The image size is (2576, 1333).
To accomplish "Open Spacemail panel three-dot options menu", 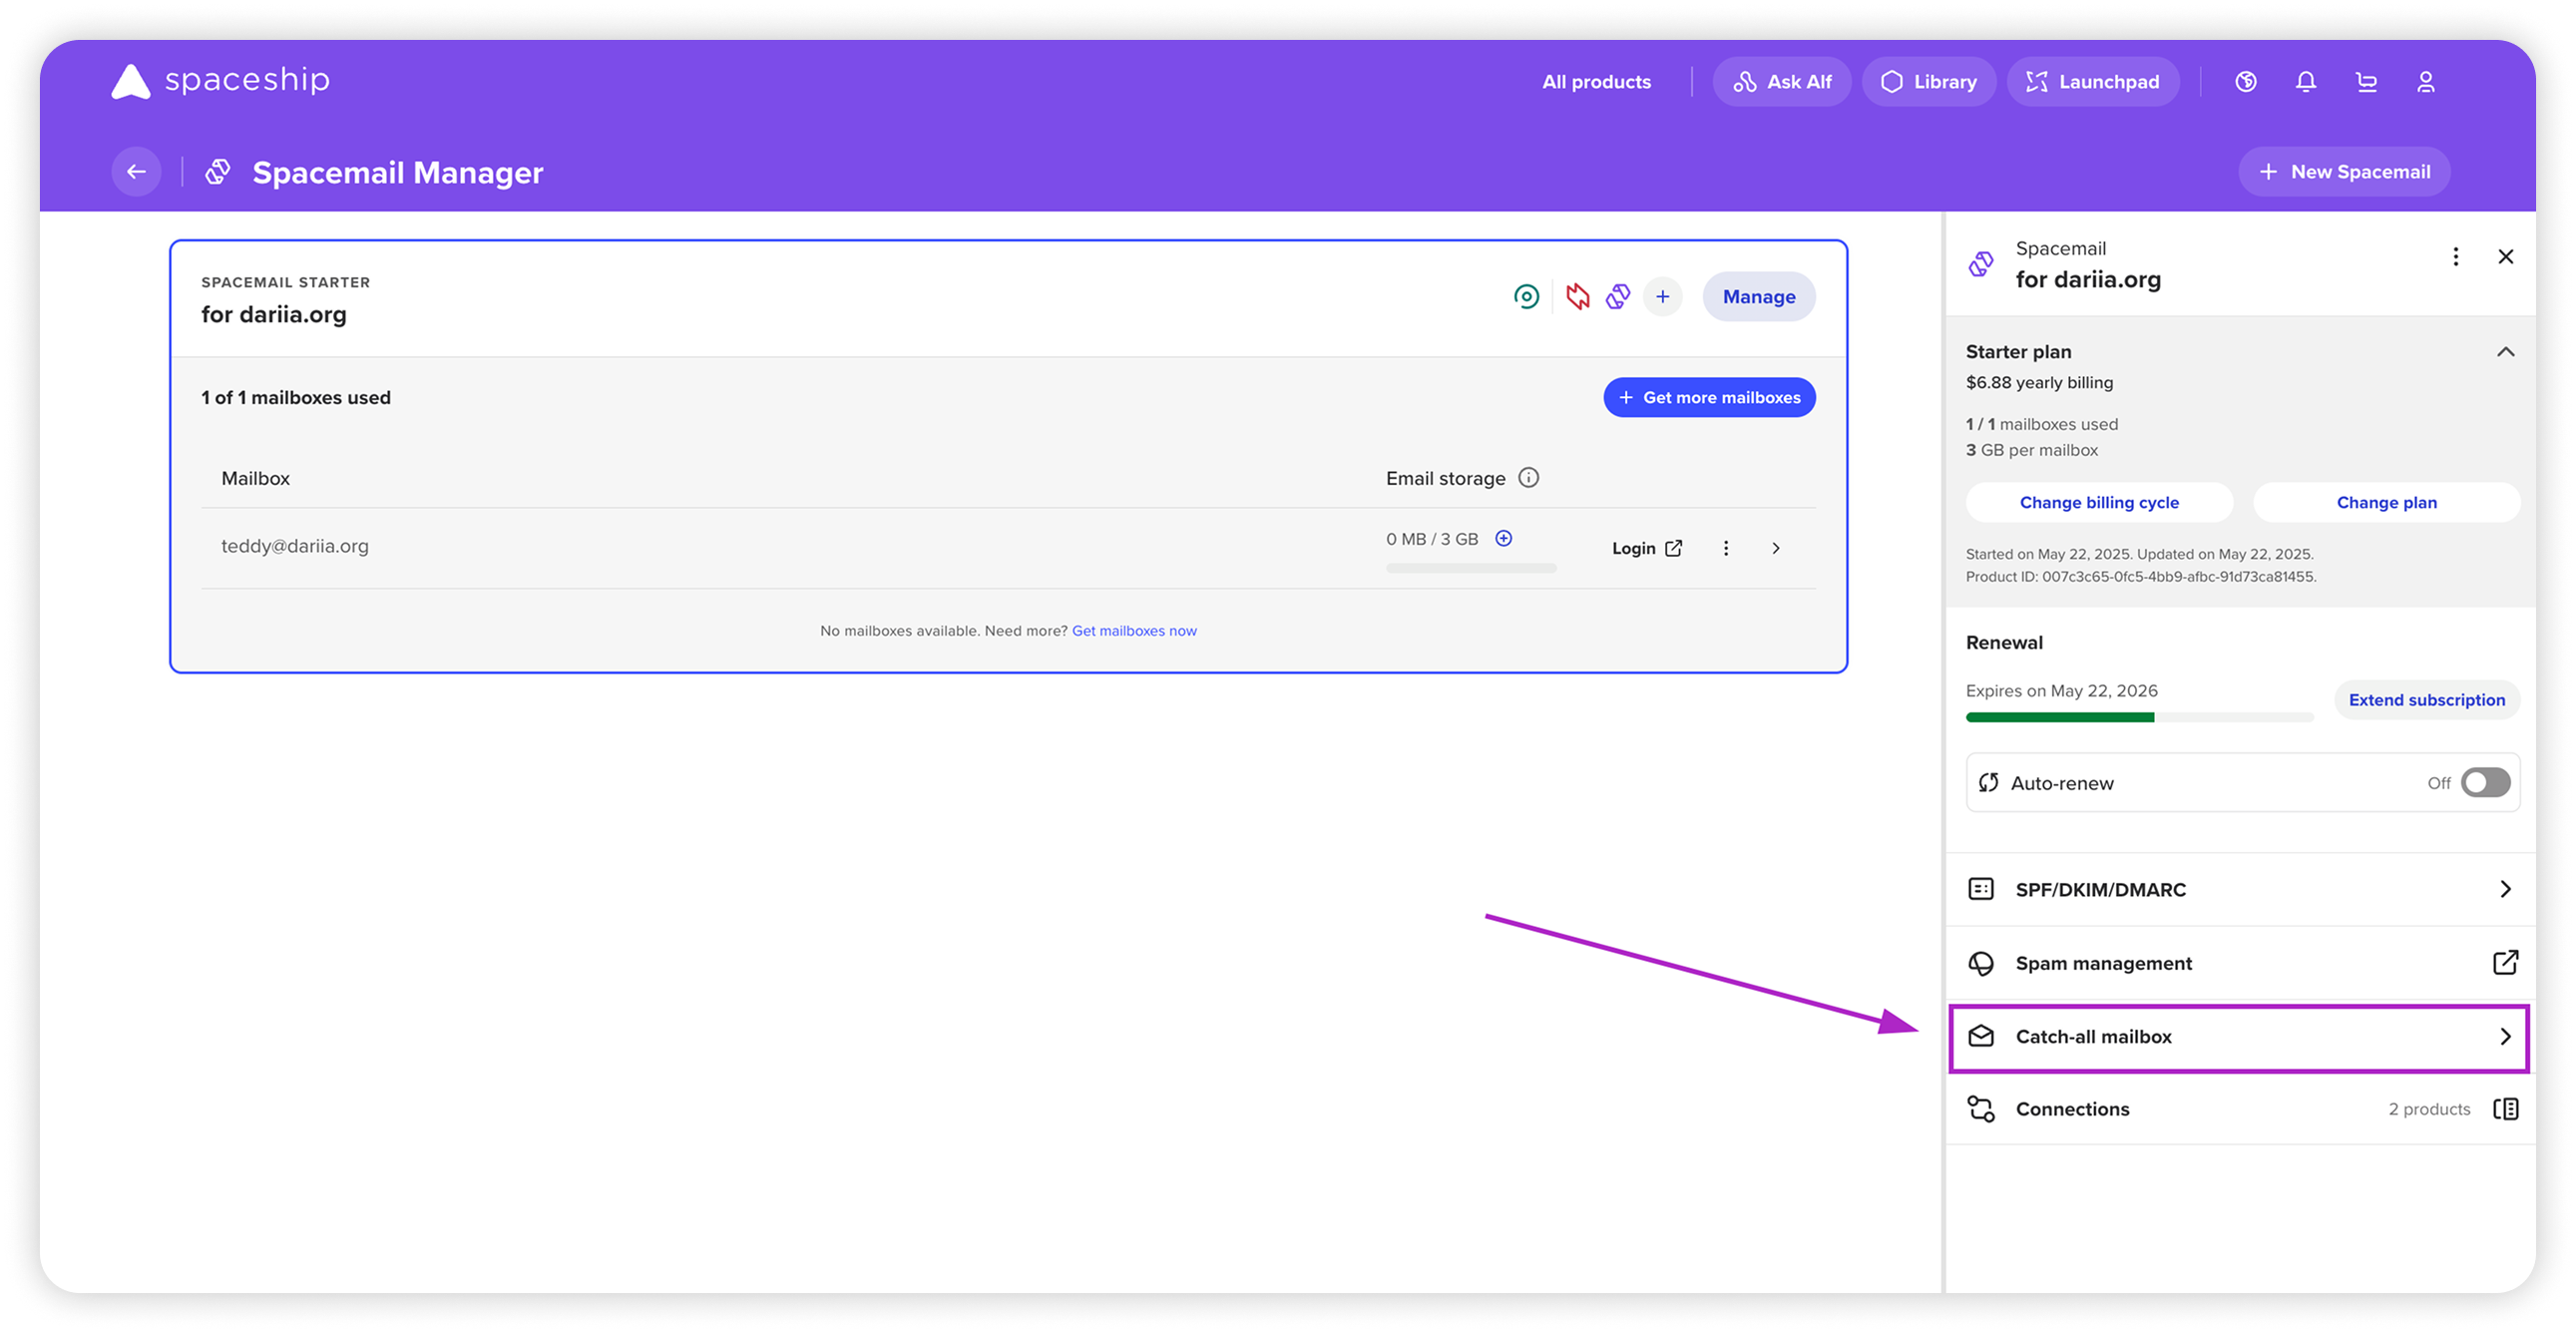I will [2456, 257].
